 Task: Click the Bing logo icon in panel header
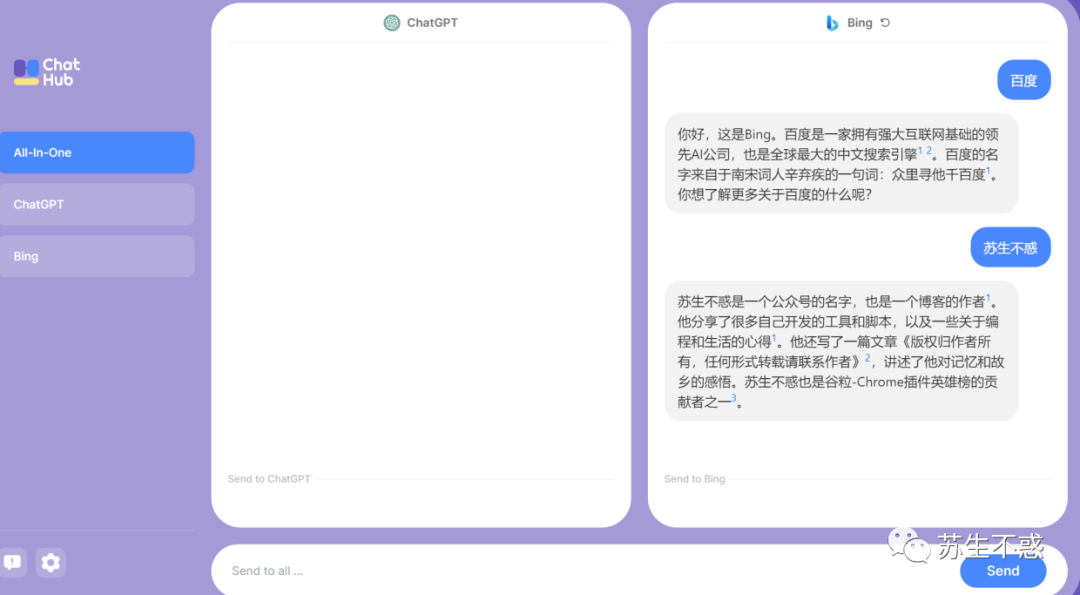point(832,23)
